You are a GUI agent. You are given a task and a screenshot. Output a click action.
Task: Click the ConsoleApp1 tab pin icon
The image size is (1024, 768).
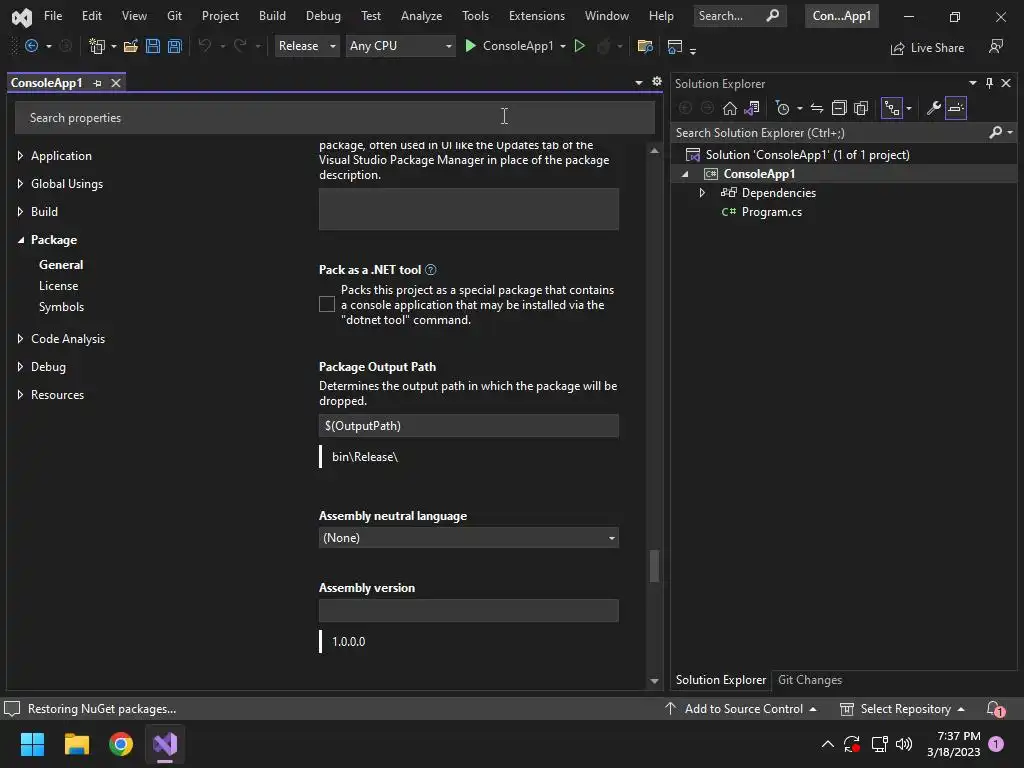tap(97, 83)
